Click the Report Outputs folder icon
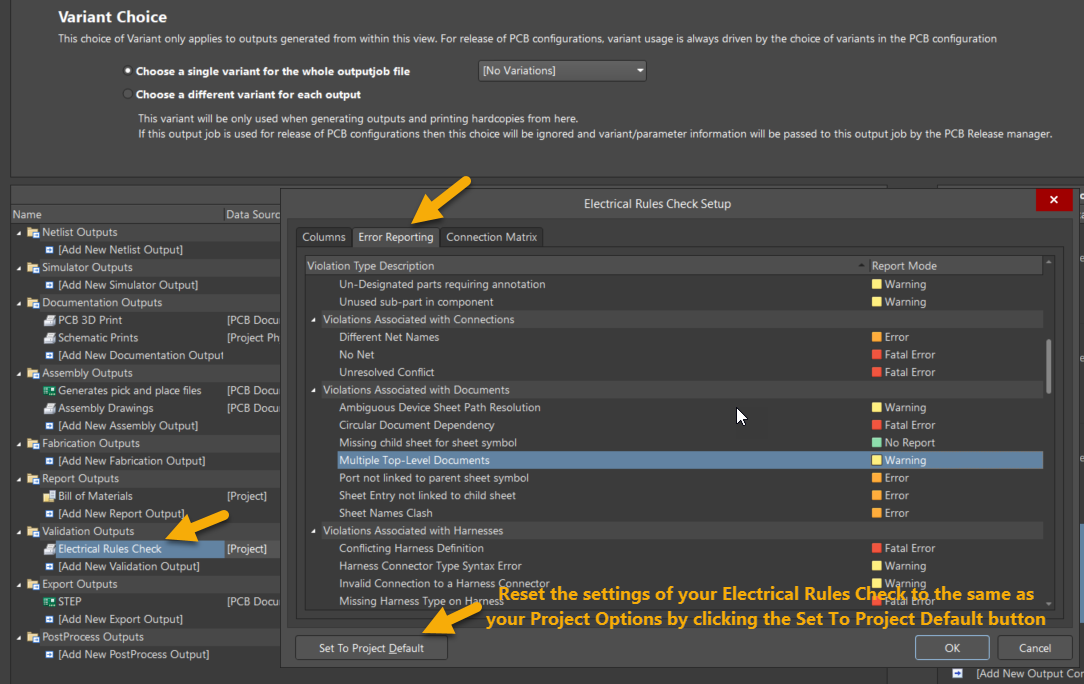The width and height of the screenshot is (1084, 684). pos(33,479)
